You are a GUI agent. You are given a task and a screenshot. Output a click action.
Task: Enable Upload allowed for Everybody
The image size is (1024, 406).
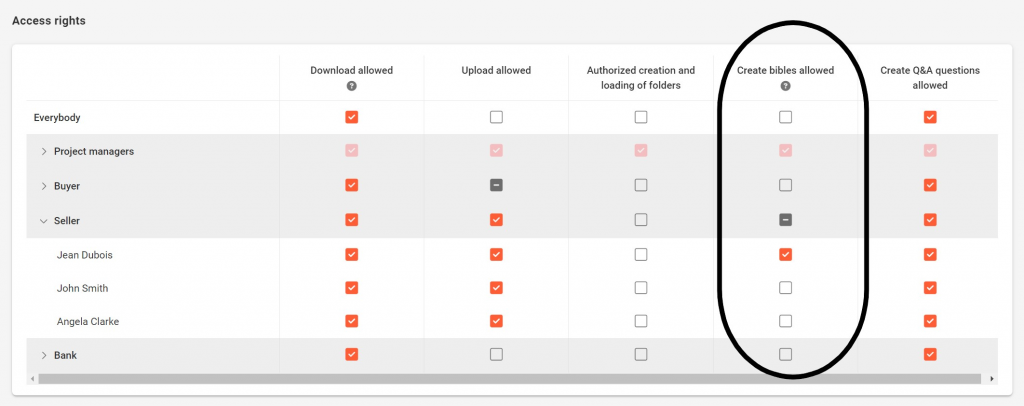[496, 117]
